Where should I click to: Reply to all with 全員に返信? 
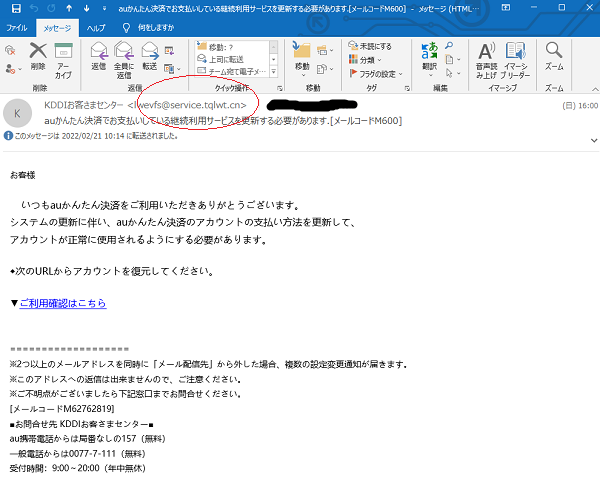coord(124,60)
